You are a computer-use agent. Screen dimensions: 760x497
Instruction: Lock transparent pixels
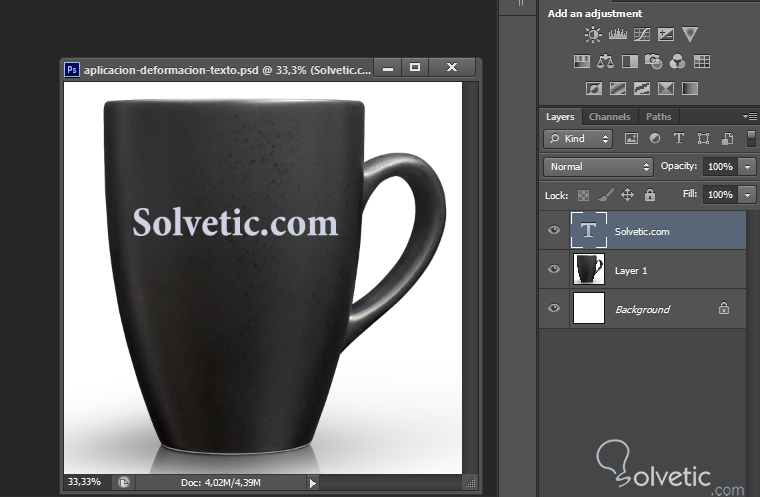pyautogui.click(x=583, y=195)
